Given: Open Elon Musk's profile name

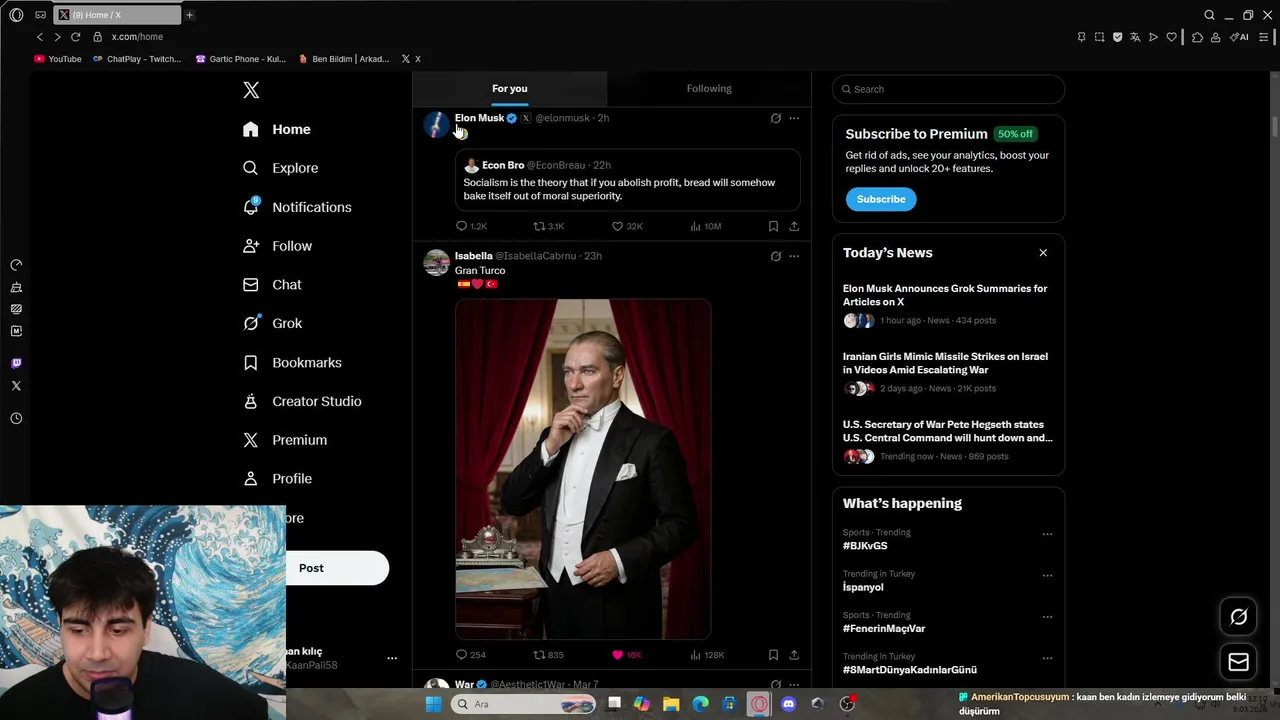Looking at the screenshot, I should point(479,118).
